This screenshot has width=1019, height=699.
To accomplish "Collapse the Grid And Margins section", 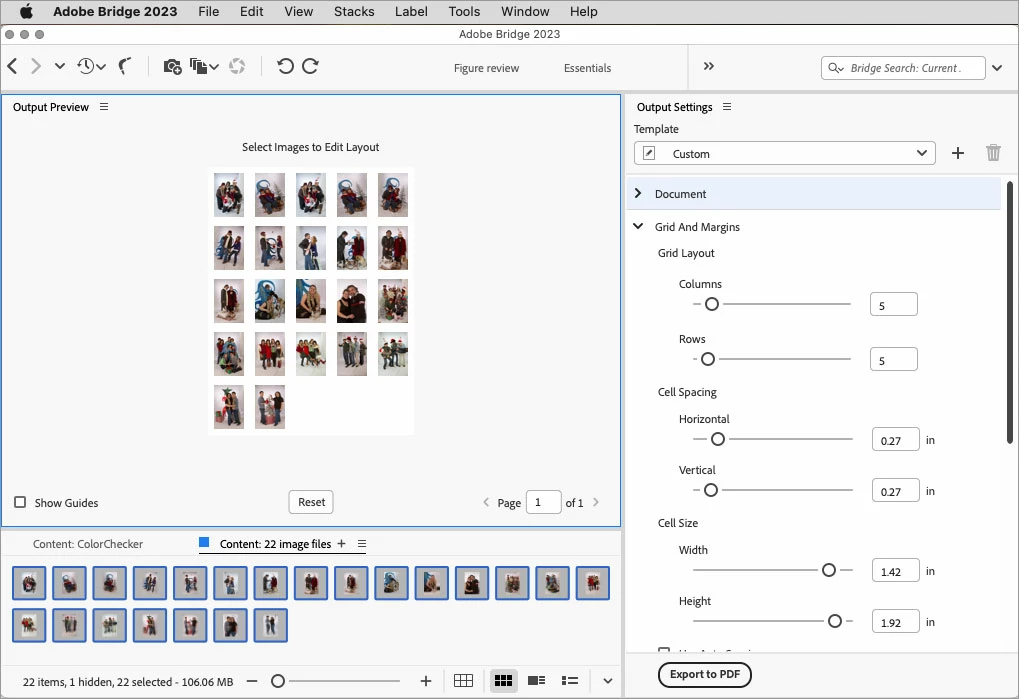I will (x=638, y=226).
